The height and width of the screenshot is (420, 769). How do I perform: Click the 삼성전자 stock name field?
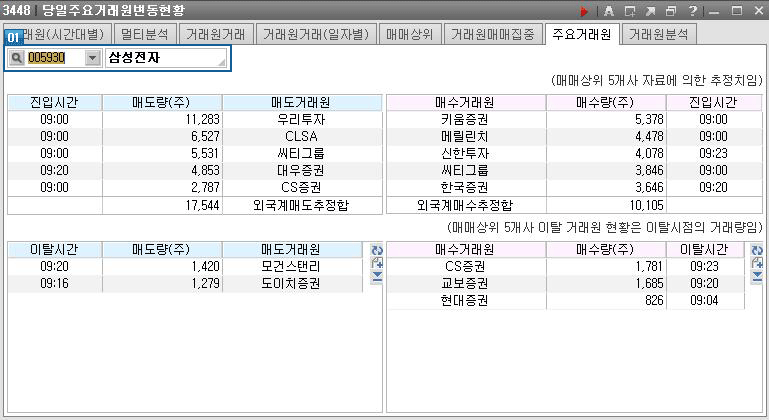165,58
